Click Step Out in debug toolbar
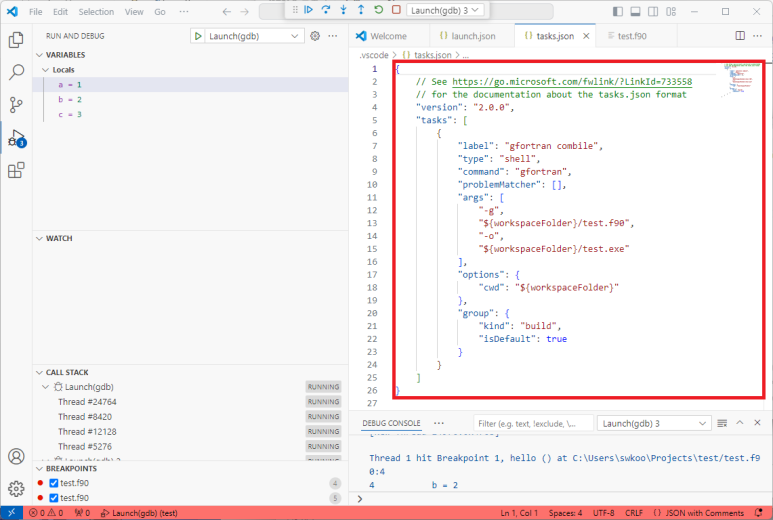This screenshot has width=773, height=520. pos(361,10)
